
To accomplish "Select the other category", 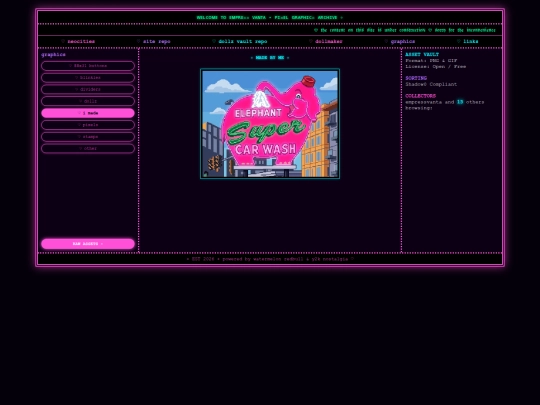I will [88, 148].
